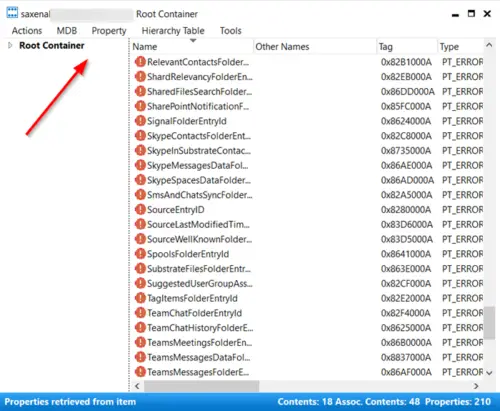The width and height of the screenshot is (500, 411).
Task: Click the error icon for TagItemsFolderEntryId
Action: tap(140, 298)
